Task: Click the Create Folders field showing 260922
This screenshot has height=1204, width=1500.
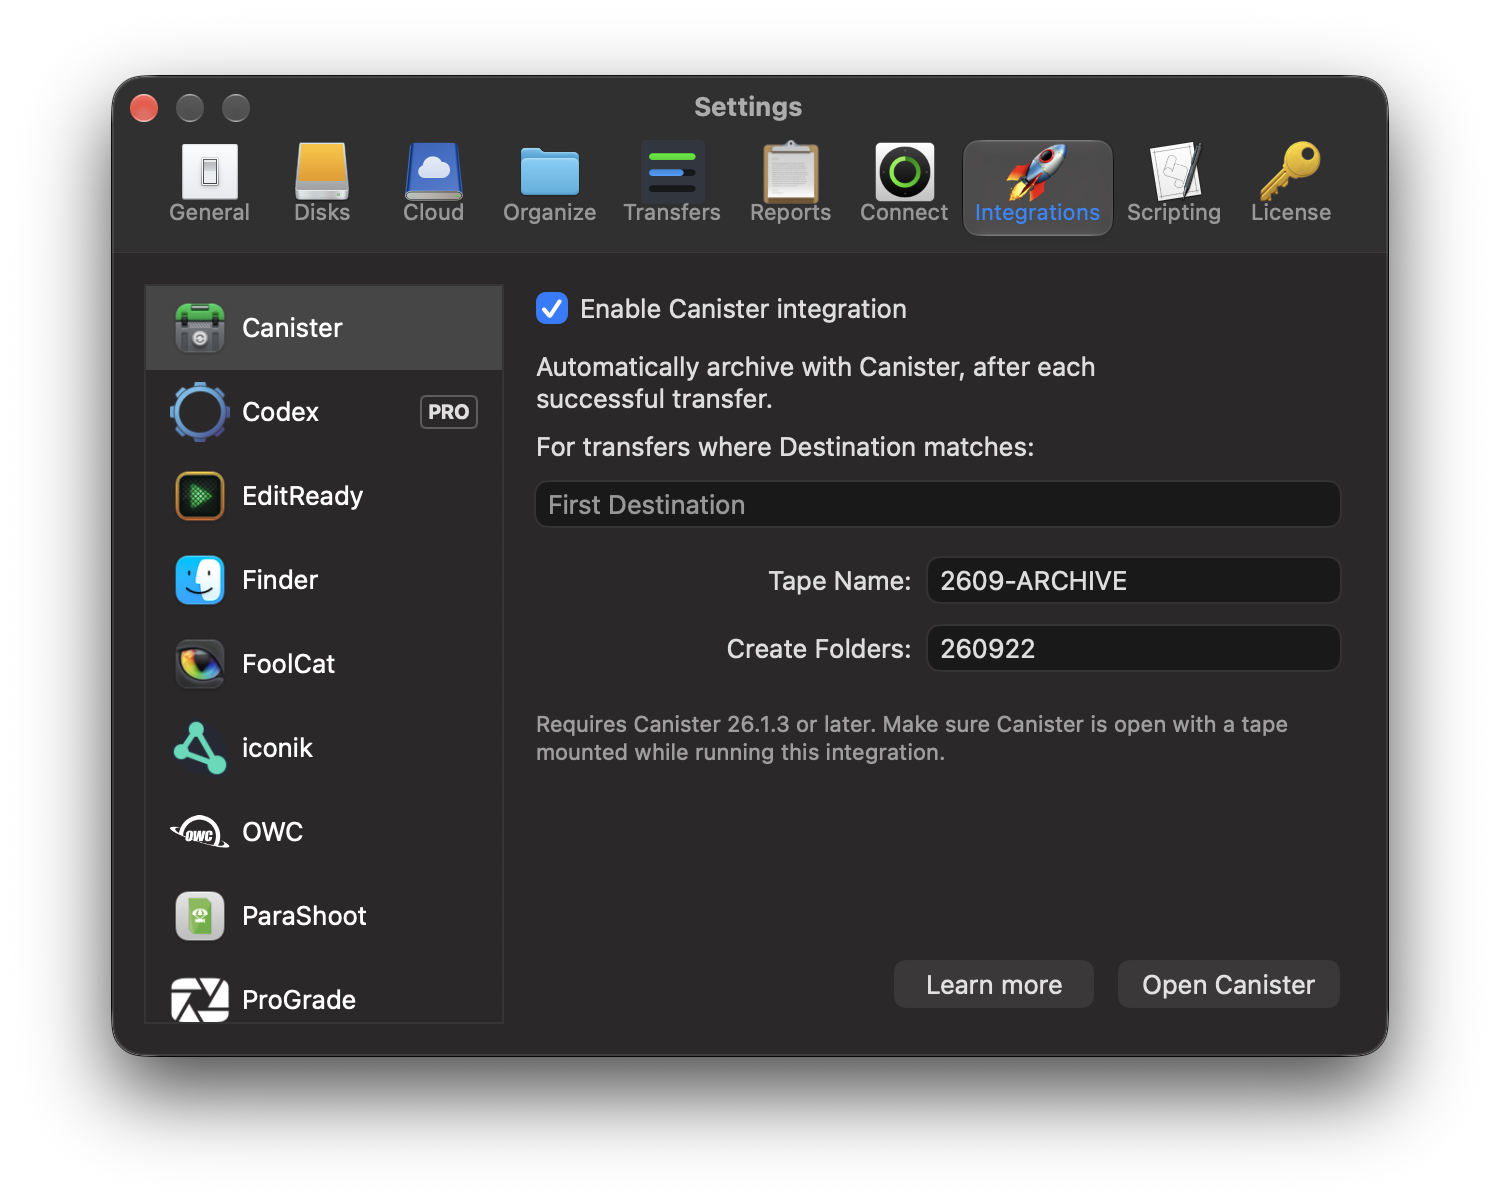Action: tap(1134, 649)
